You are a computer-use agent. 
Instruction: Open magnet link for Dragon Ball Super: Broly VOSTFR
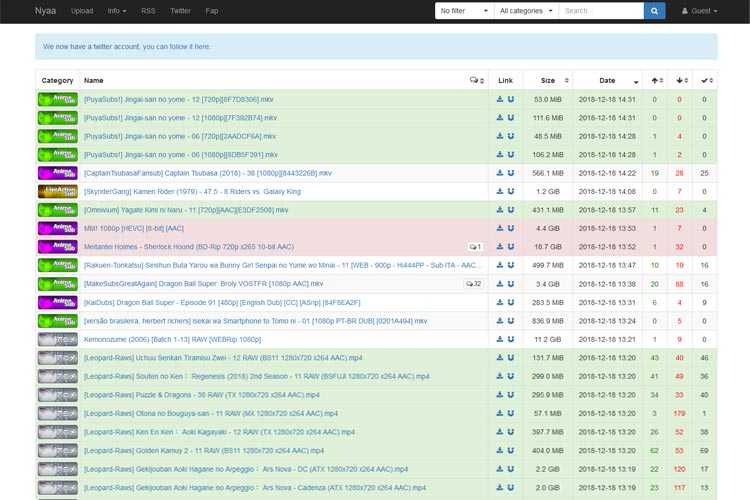point(511,284)
